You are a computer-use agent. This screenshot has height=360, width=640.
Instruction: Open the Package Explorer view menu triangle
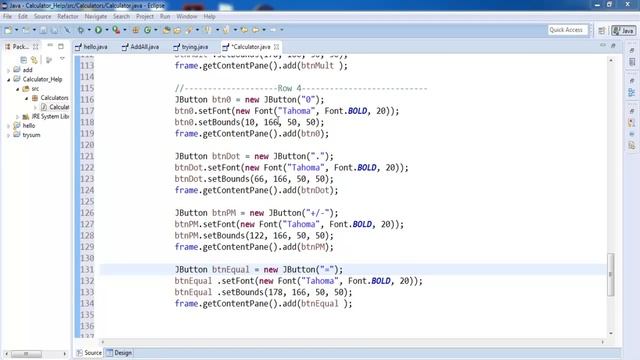[62, 59]
